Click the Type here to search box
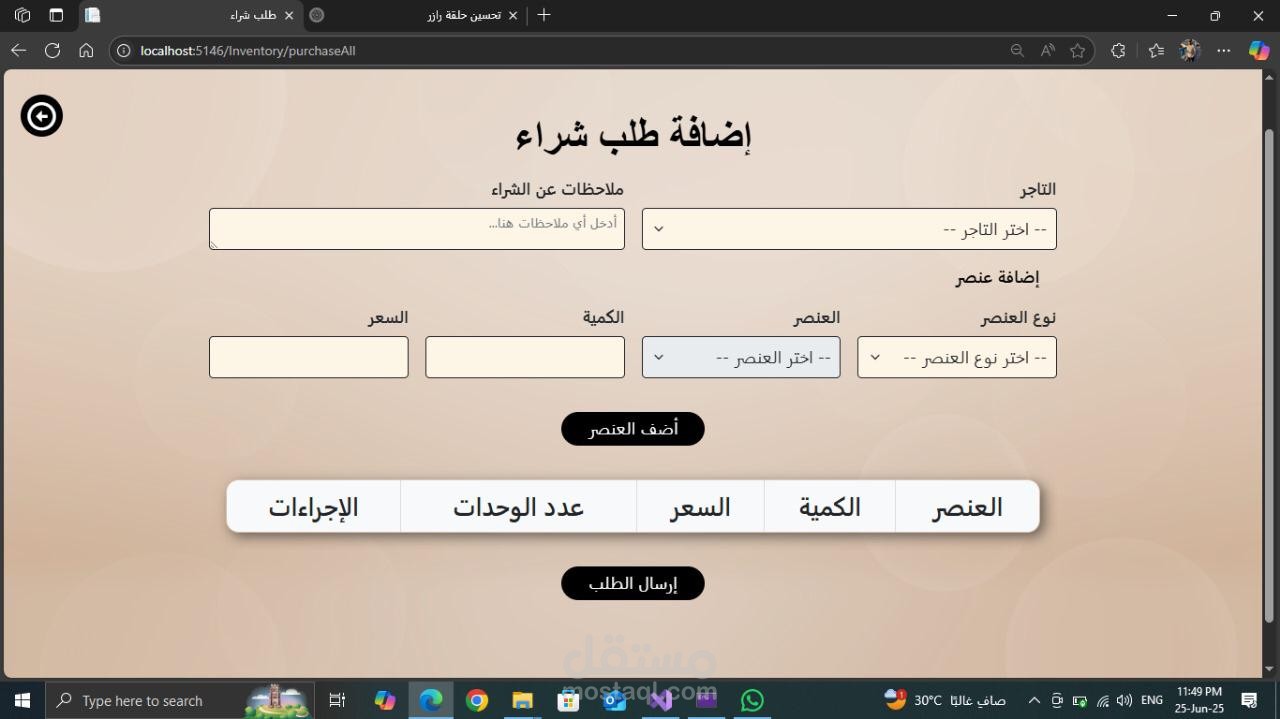 point(180,700)
